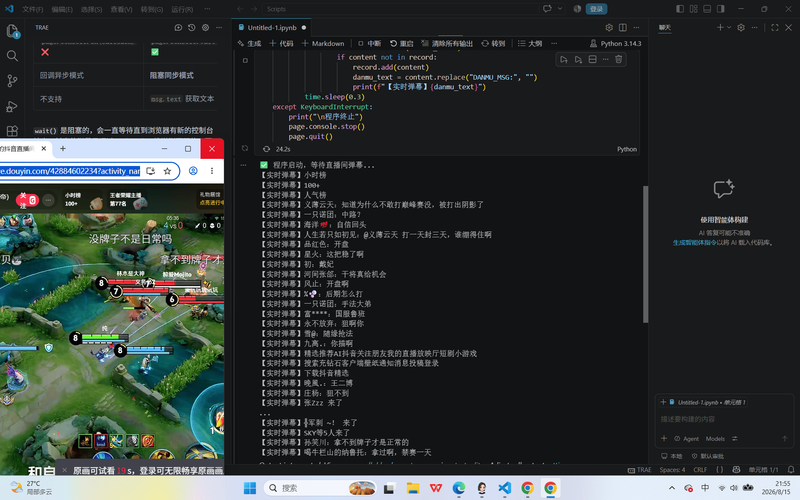Screen dimensions: 800x500
Task: Click the Spaces: 4 indentation status
Action: (672, 469)
